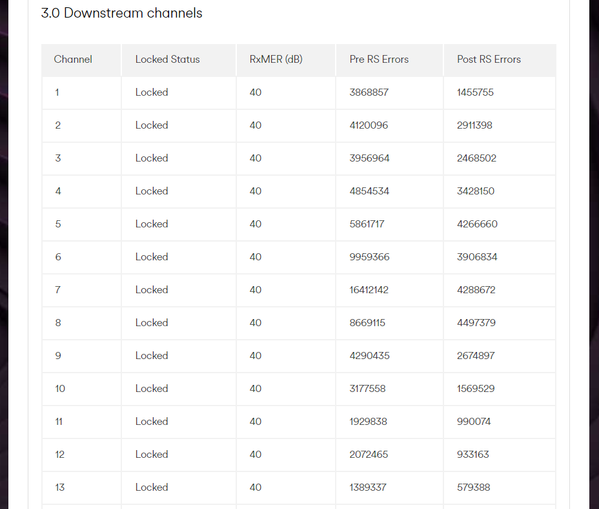Click Pre RS Errors value 16412142
Image resolution: width=599 pixels, height=509 pixels.
click(369, 290)
